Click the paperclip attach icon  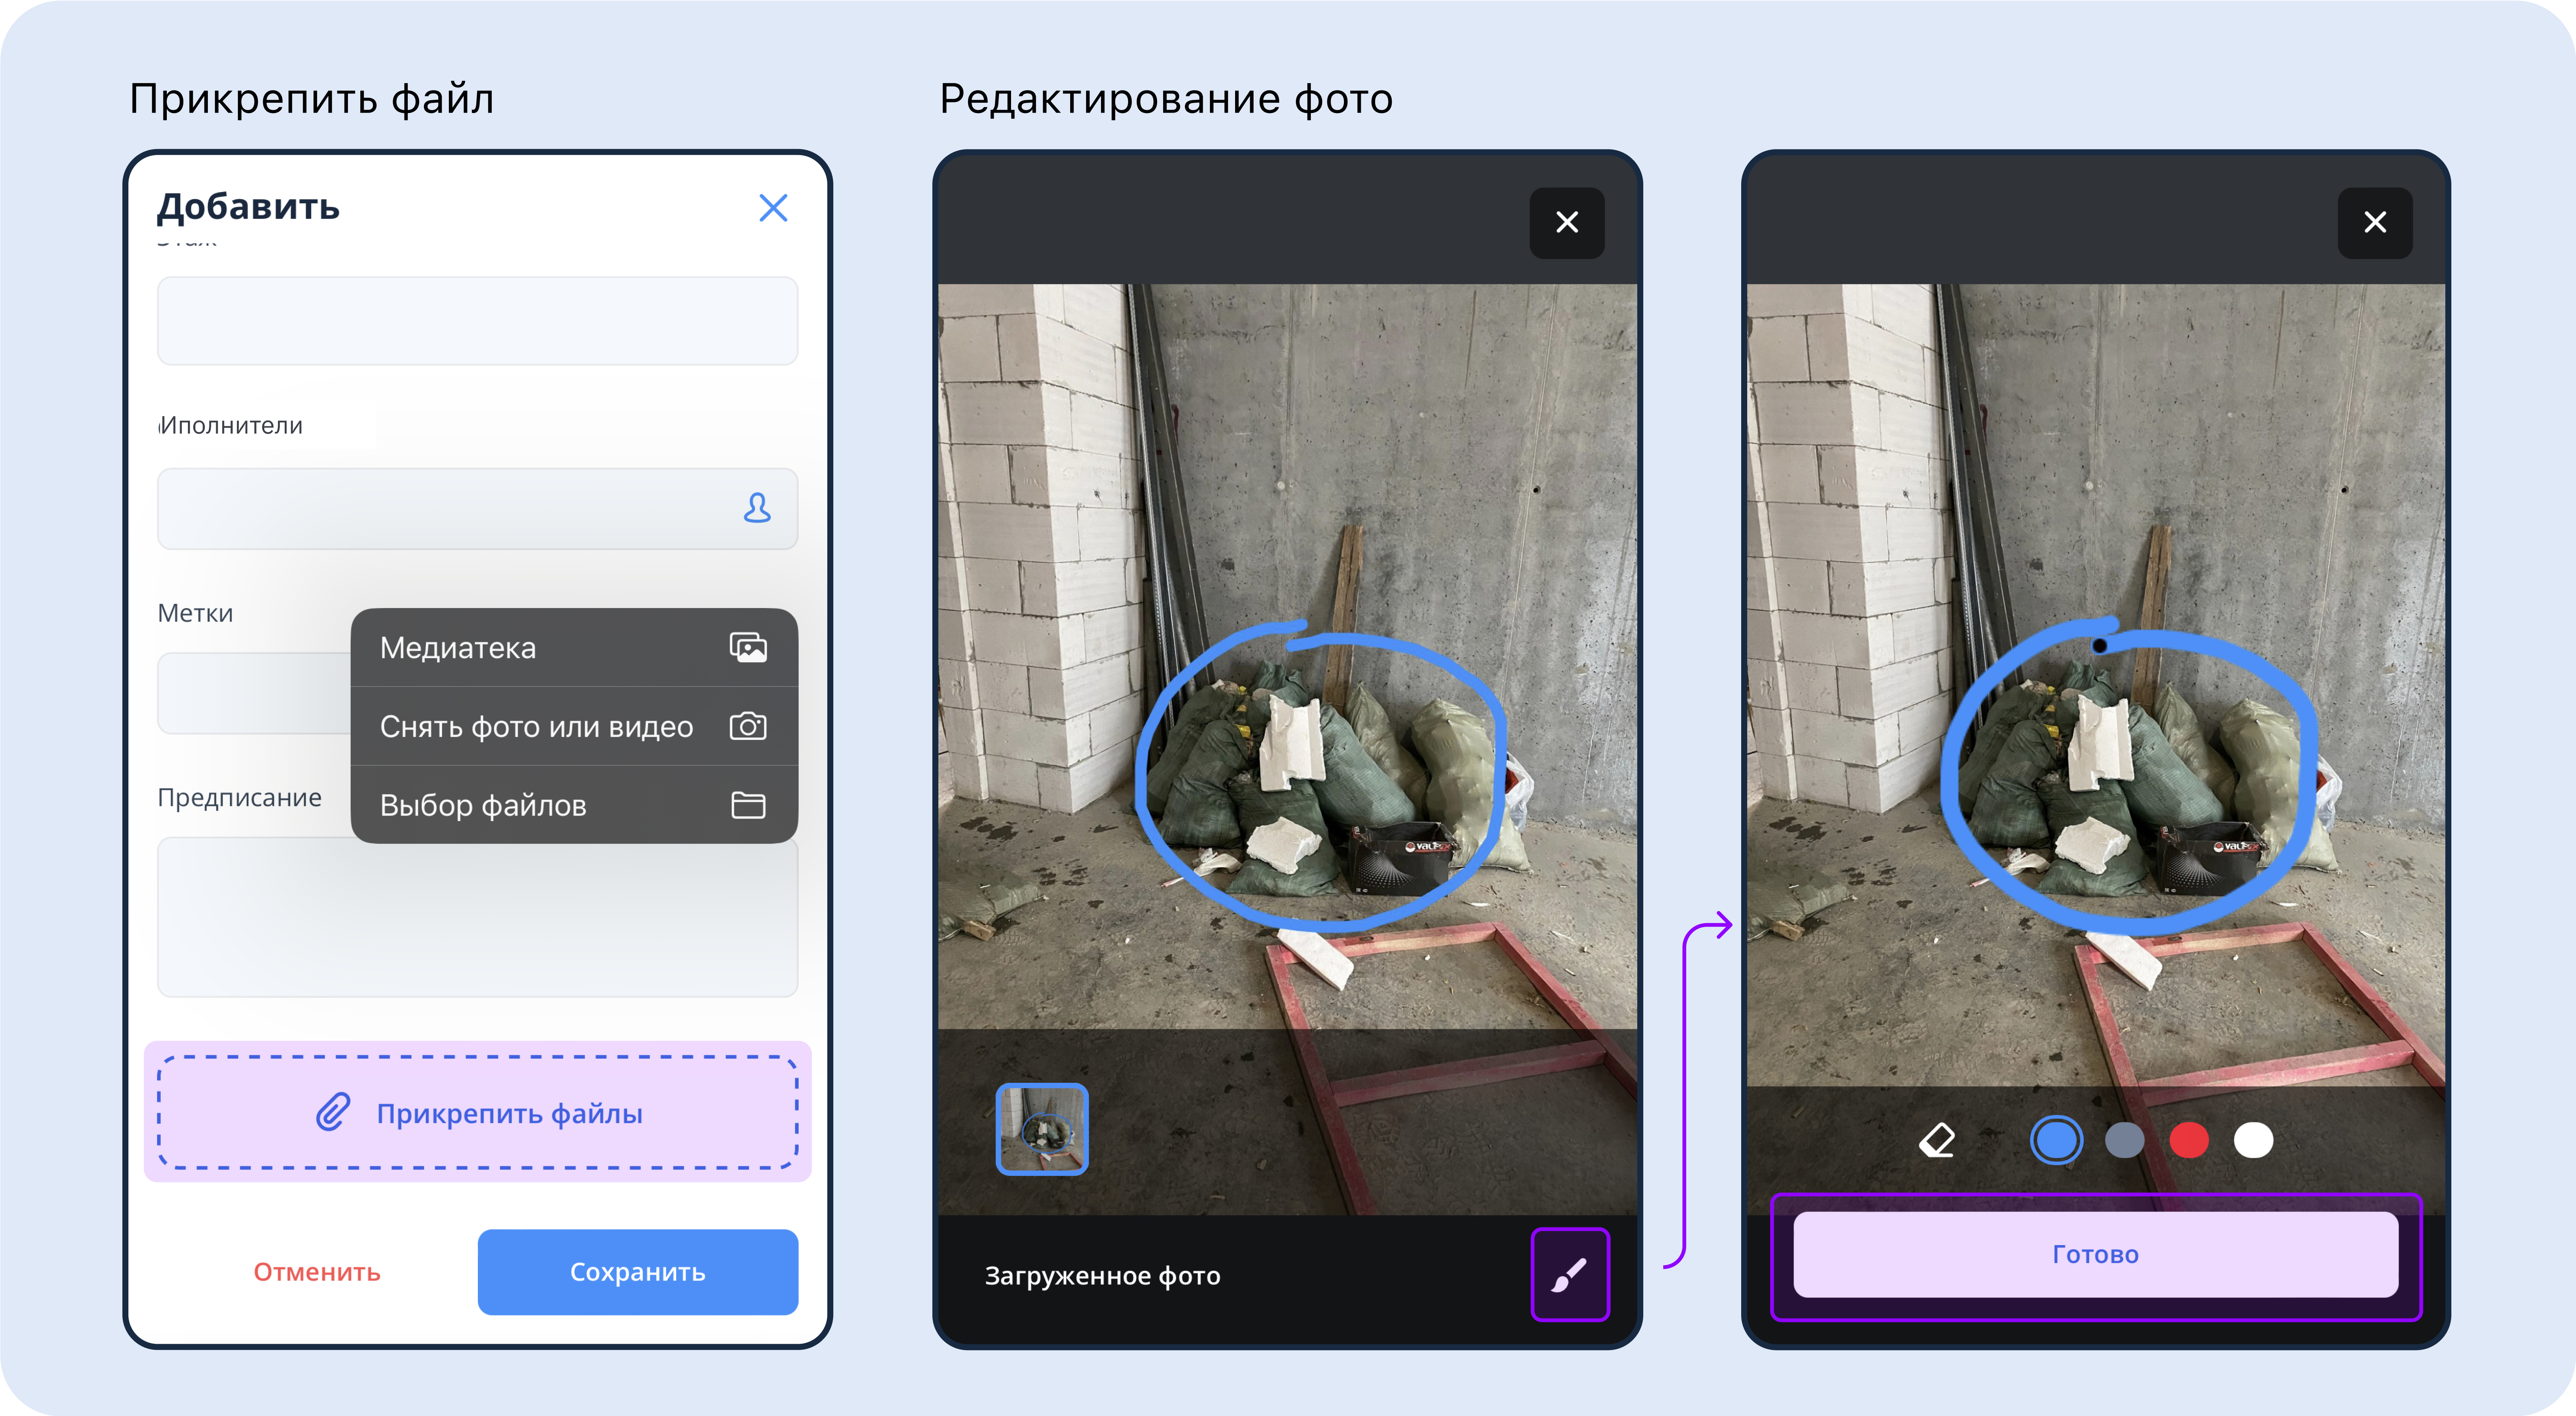[333, 1112]
